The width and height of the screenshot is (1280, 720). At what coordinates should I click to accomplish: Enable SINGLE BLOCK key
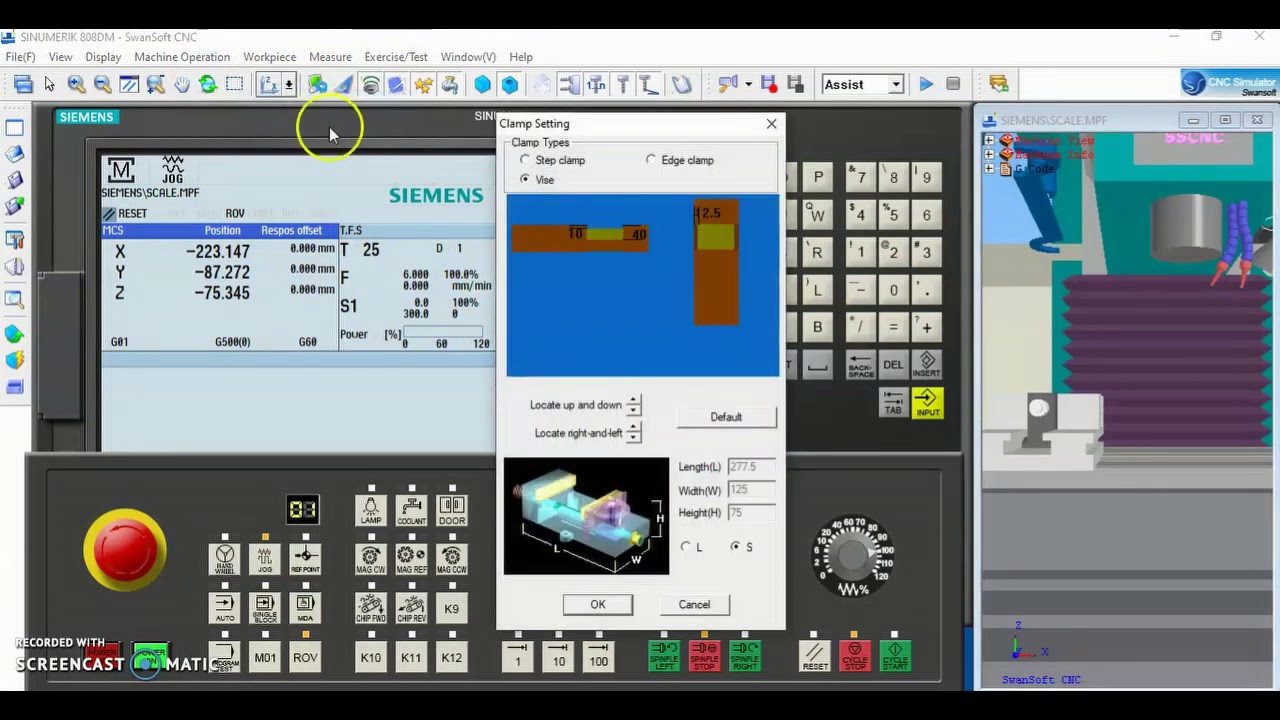pos(265,608)
